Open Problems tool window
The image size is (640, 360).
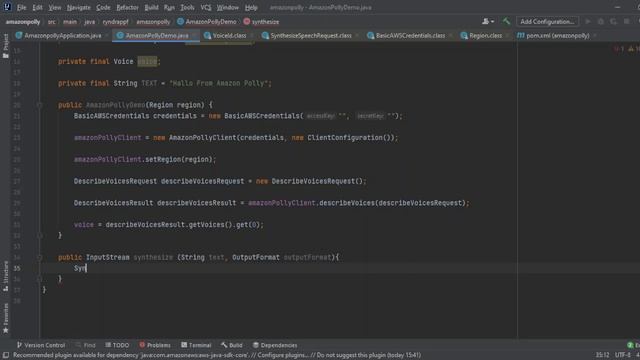pos(155,345)
